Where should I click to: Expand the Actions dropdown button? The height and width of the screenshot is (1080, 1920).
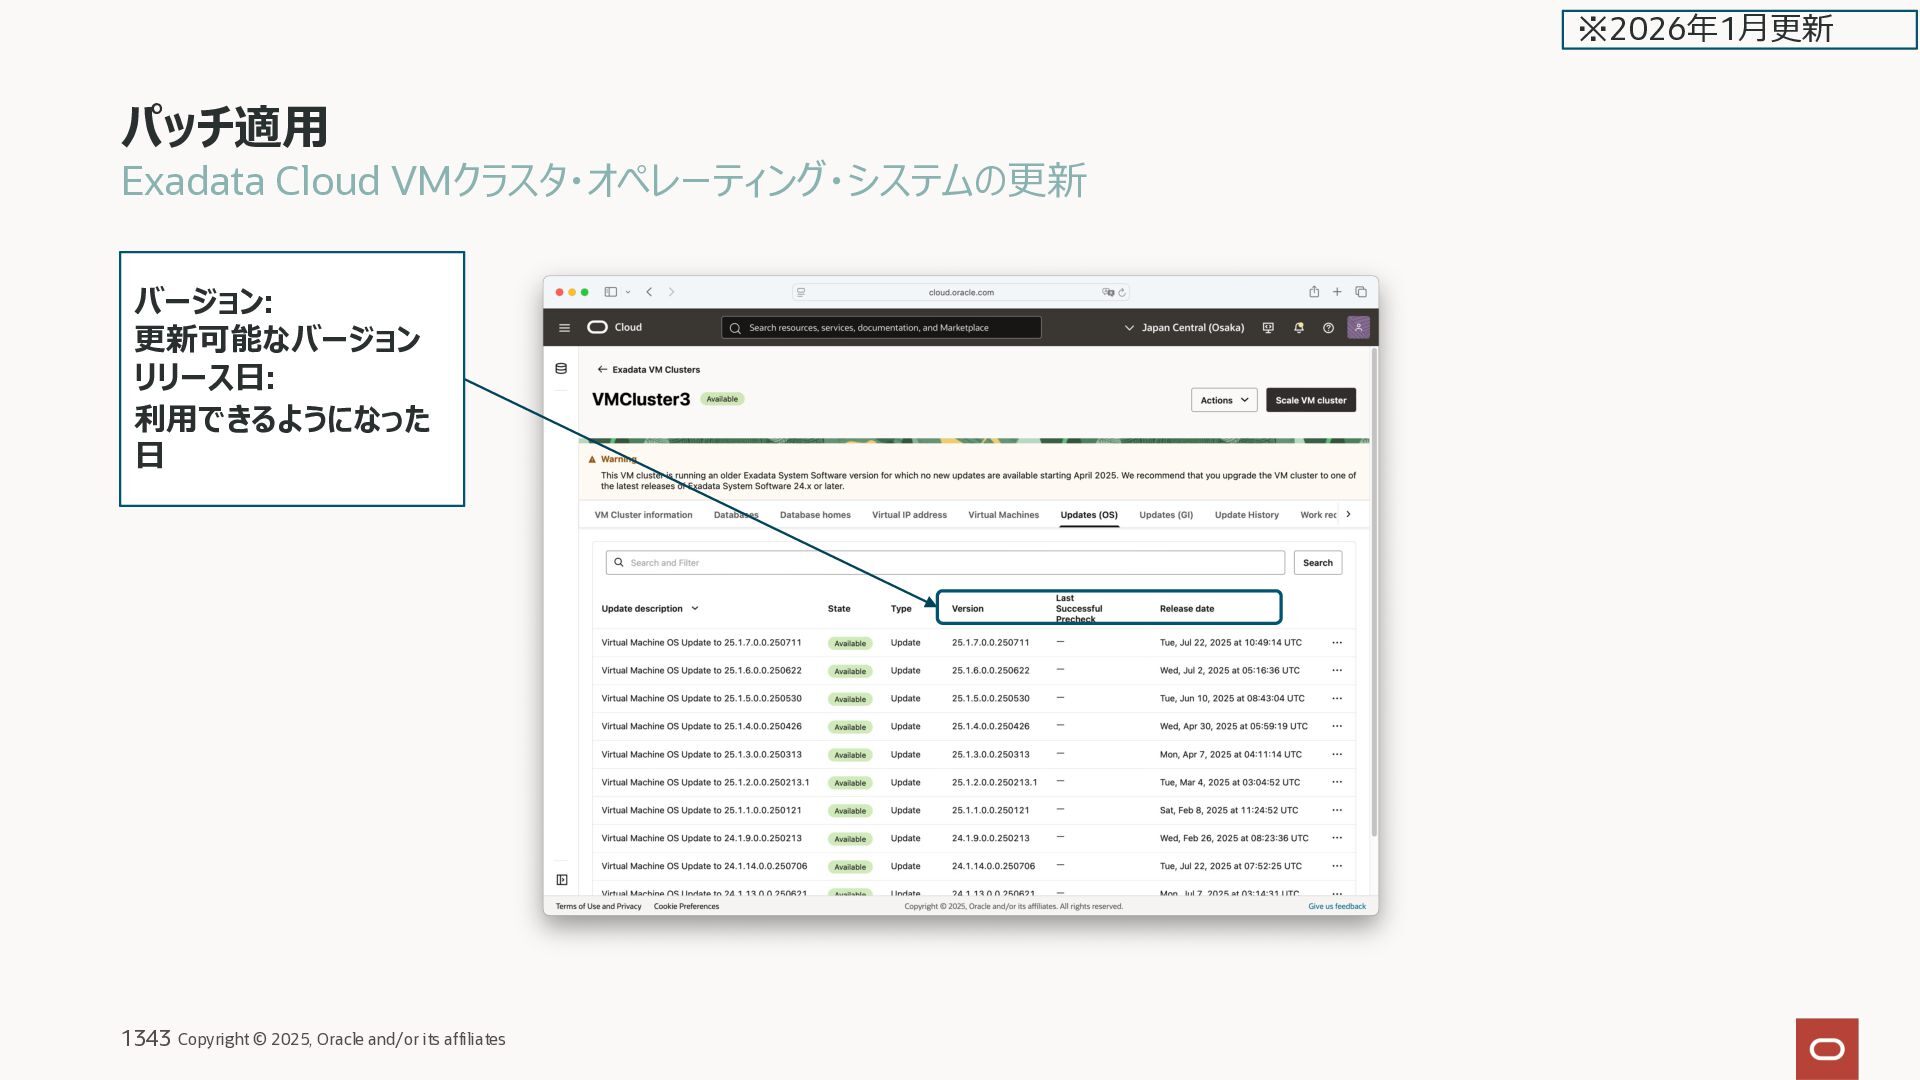[1224, 400]
